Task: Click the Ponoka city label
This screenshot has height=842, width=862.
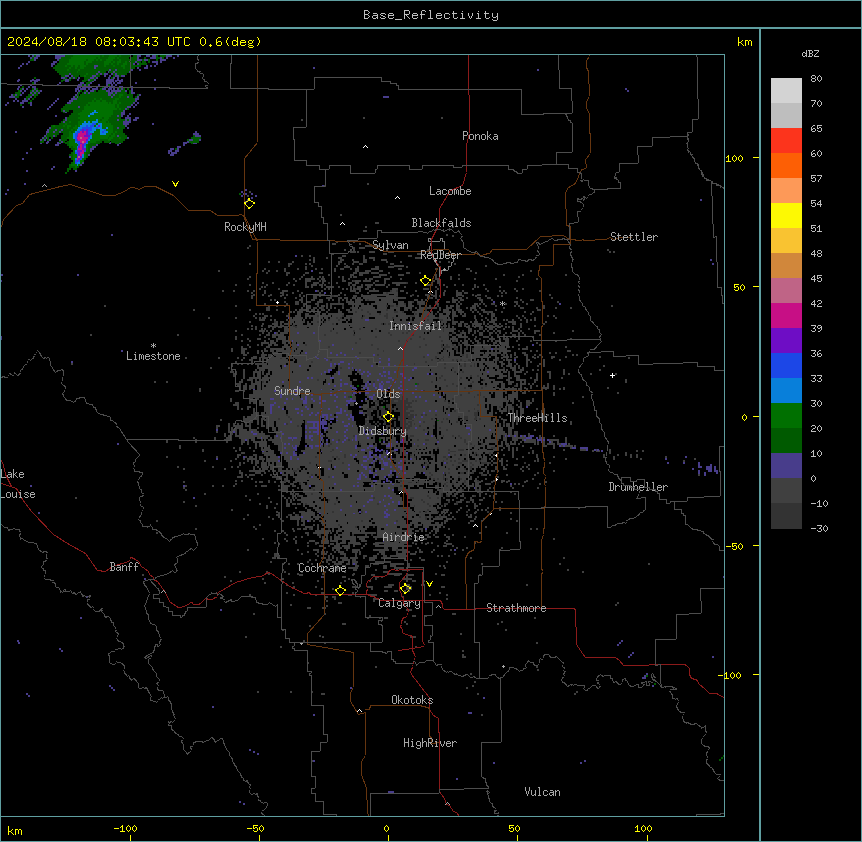Action: pos(480,136)
